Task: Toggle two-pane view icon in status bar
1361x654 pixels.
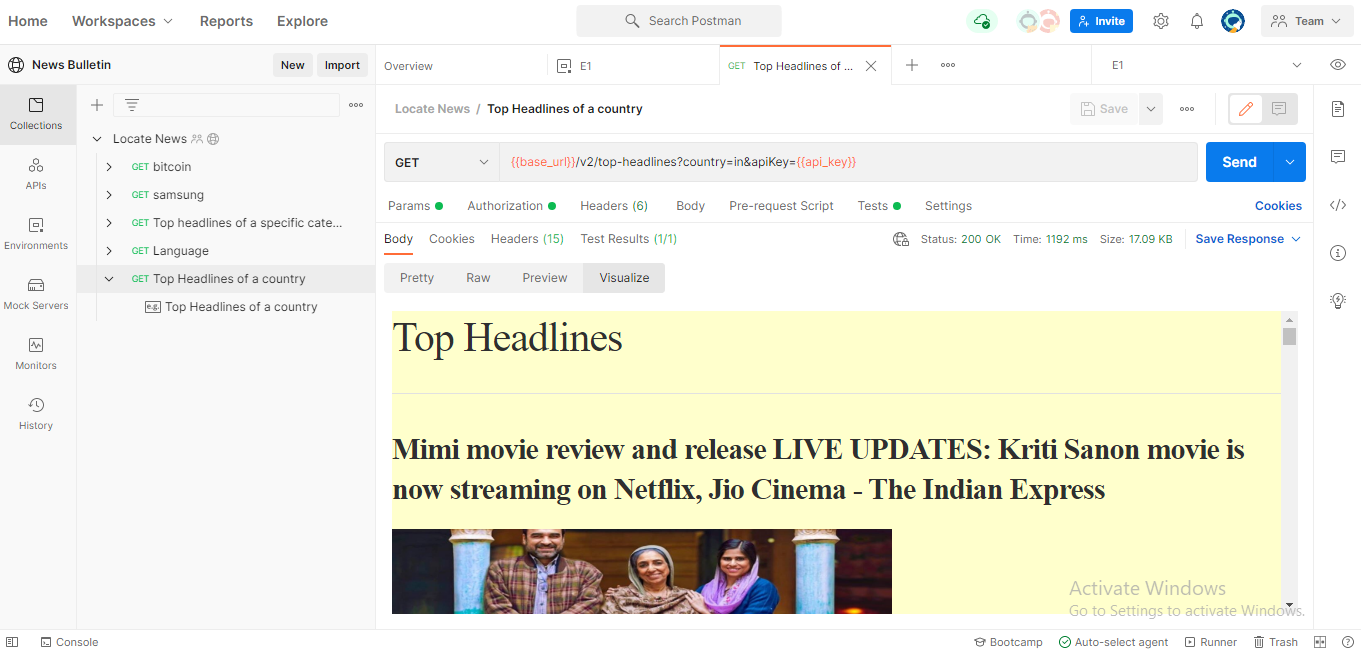Action: [x=1320, y=642]
